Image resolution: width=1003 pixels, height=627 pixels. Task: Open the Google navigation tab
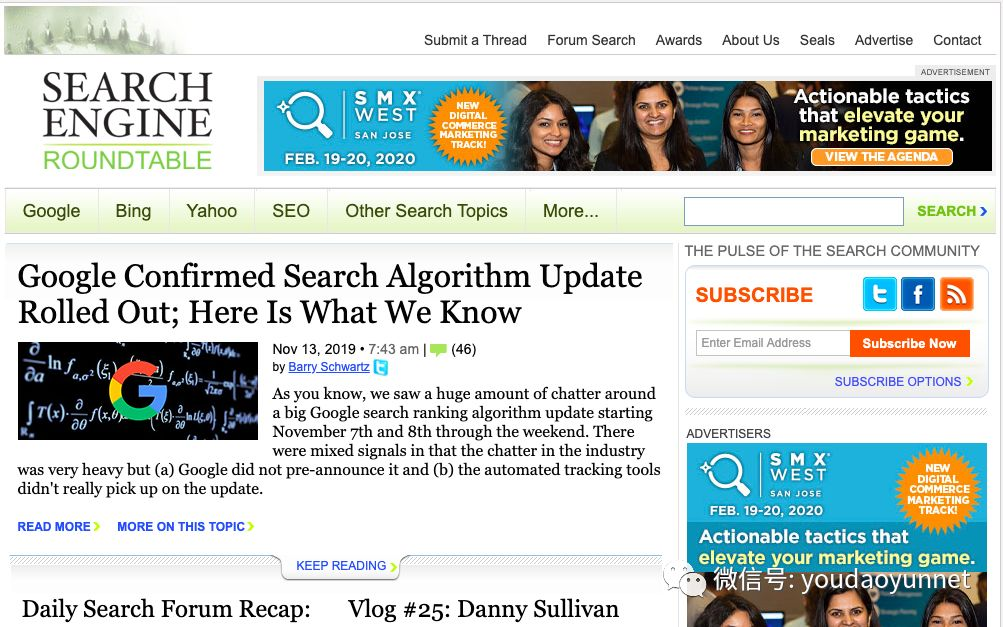point(51,211)
